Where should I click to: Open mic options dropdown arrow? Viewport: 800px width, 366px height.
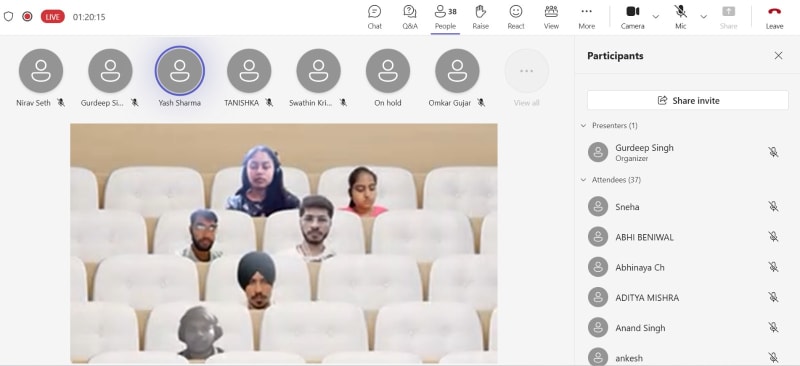(704, 17)
